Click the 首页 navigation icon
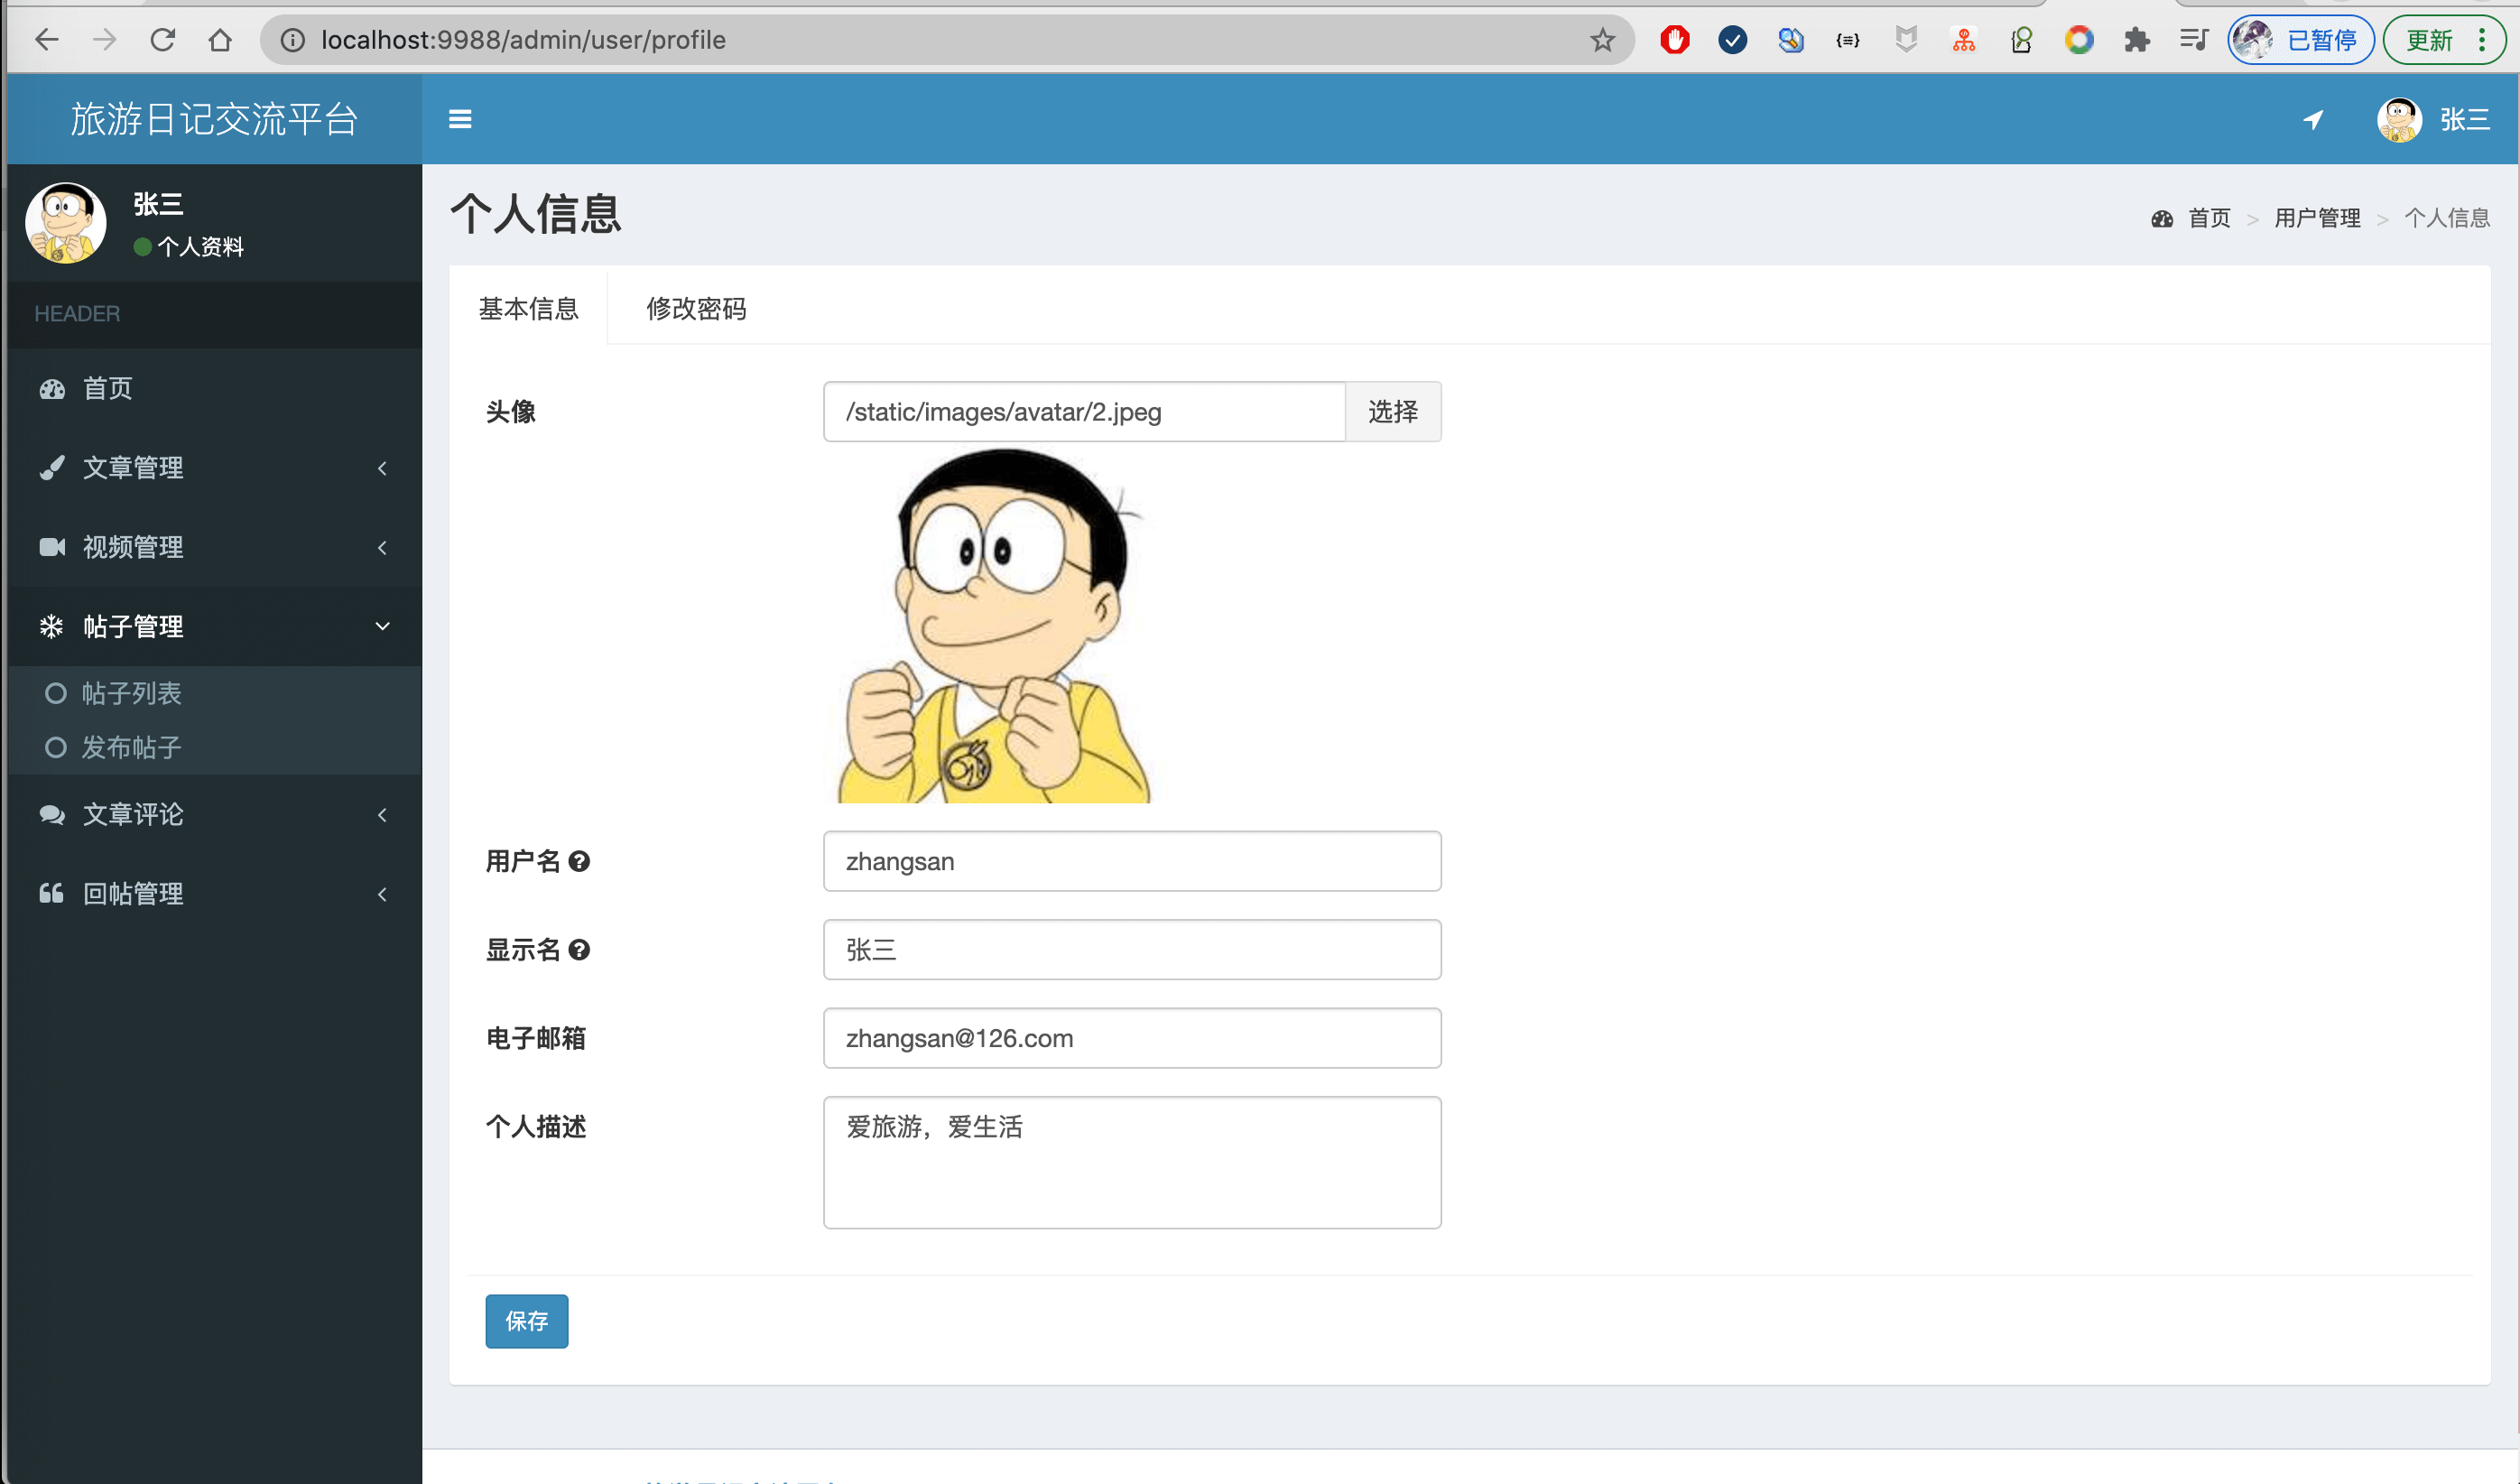This screenshot has height=1484, width=2520. 48,389
